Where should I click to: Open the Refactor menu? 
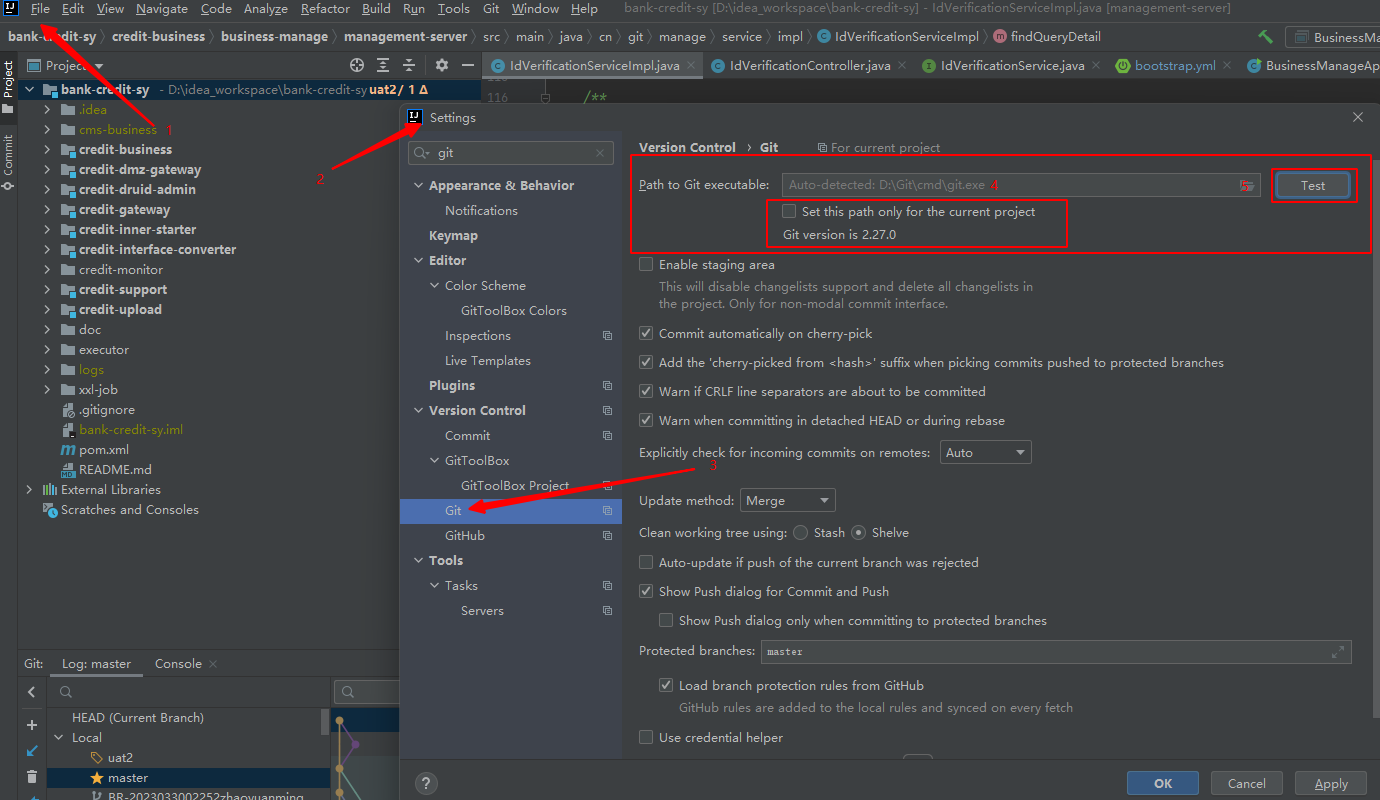[x=325, y=9]
